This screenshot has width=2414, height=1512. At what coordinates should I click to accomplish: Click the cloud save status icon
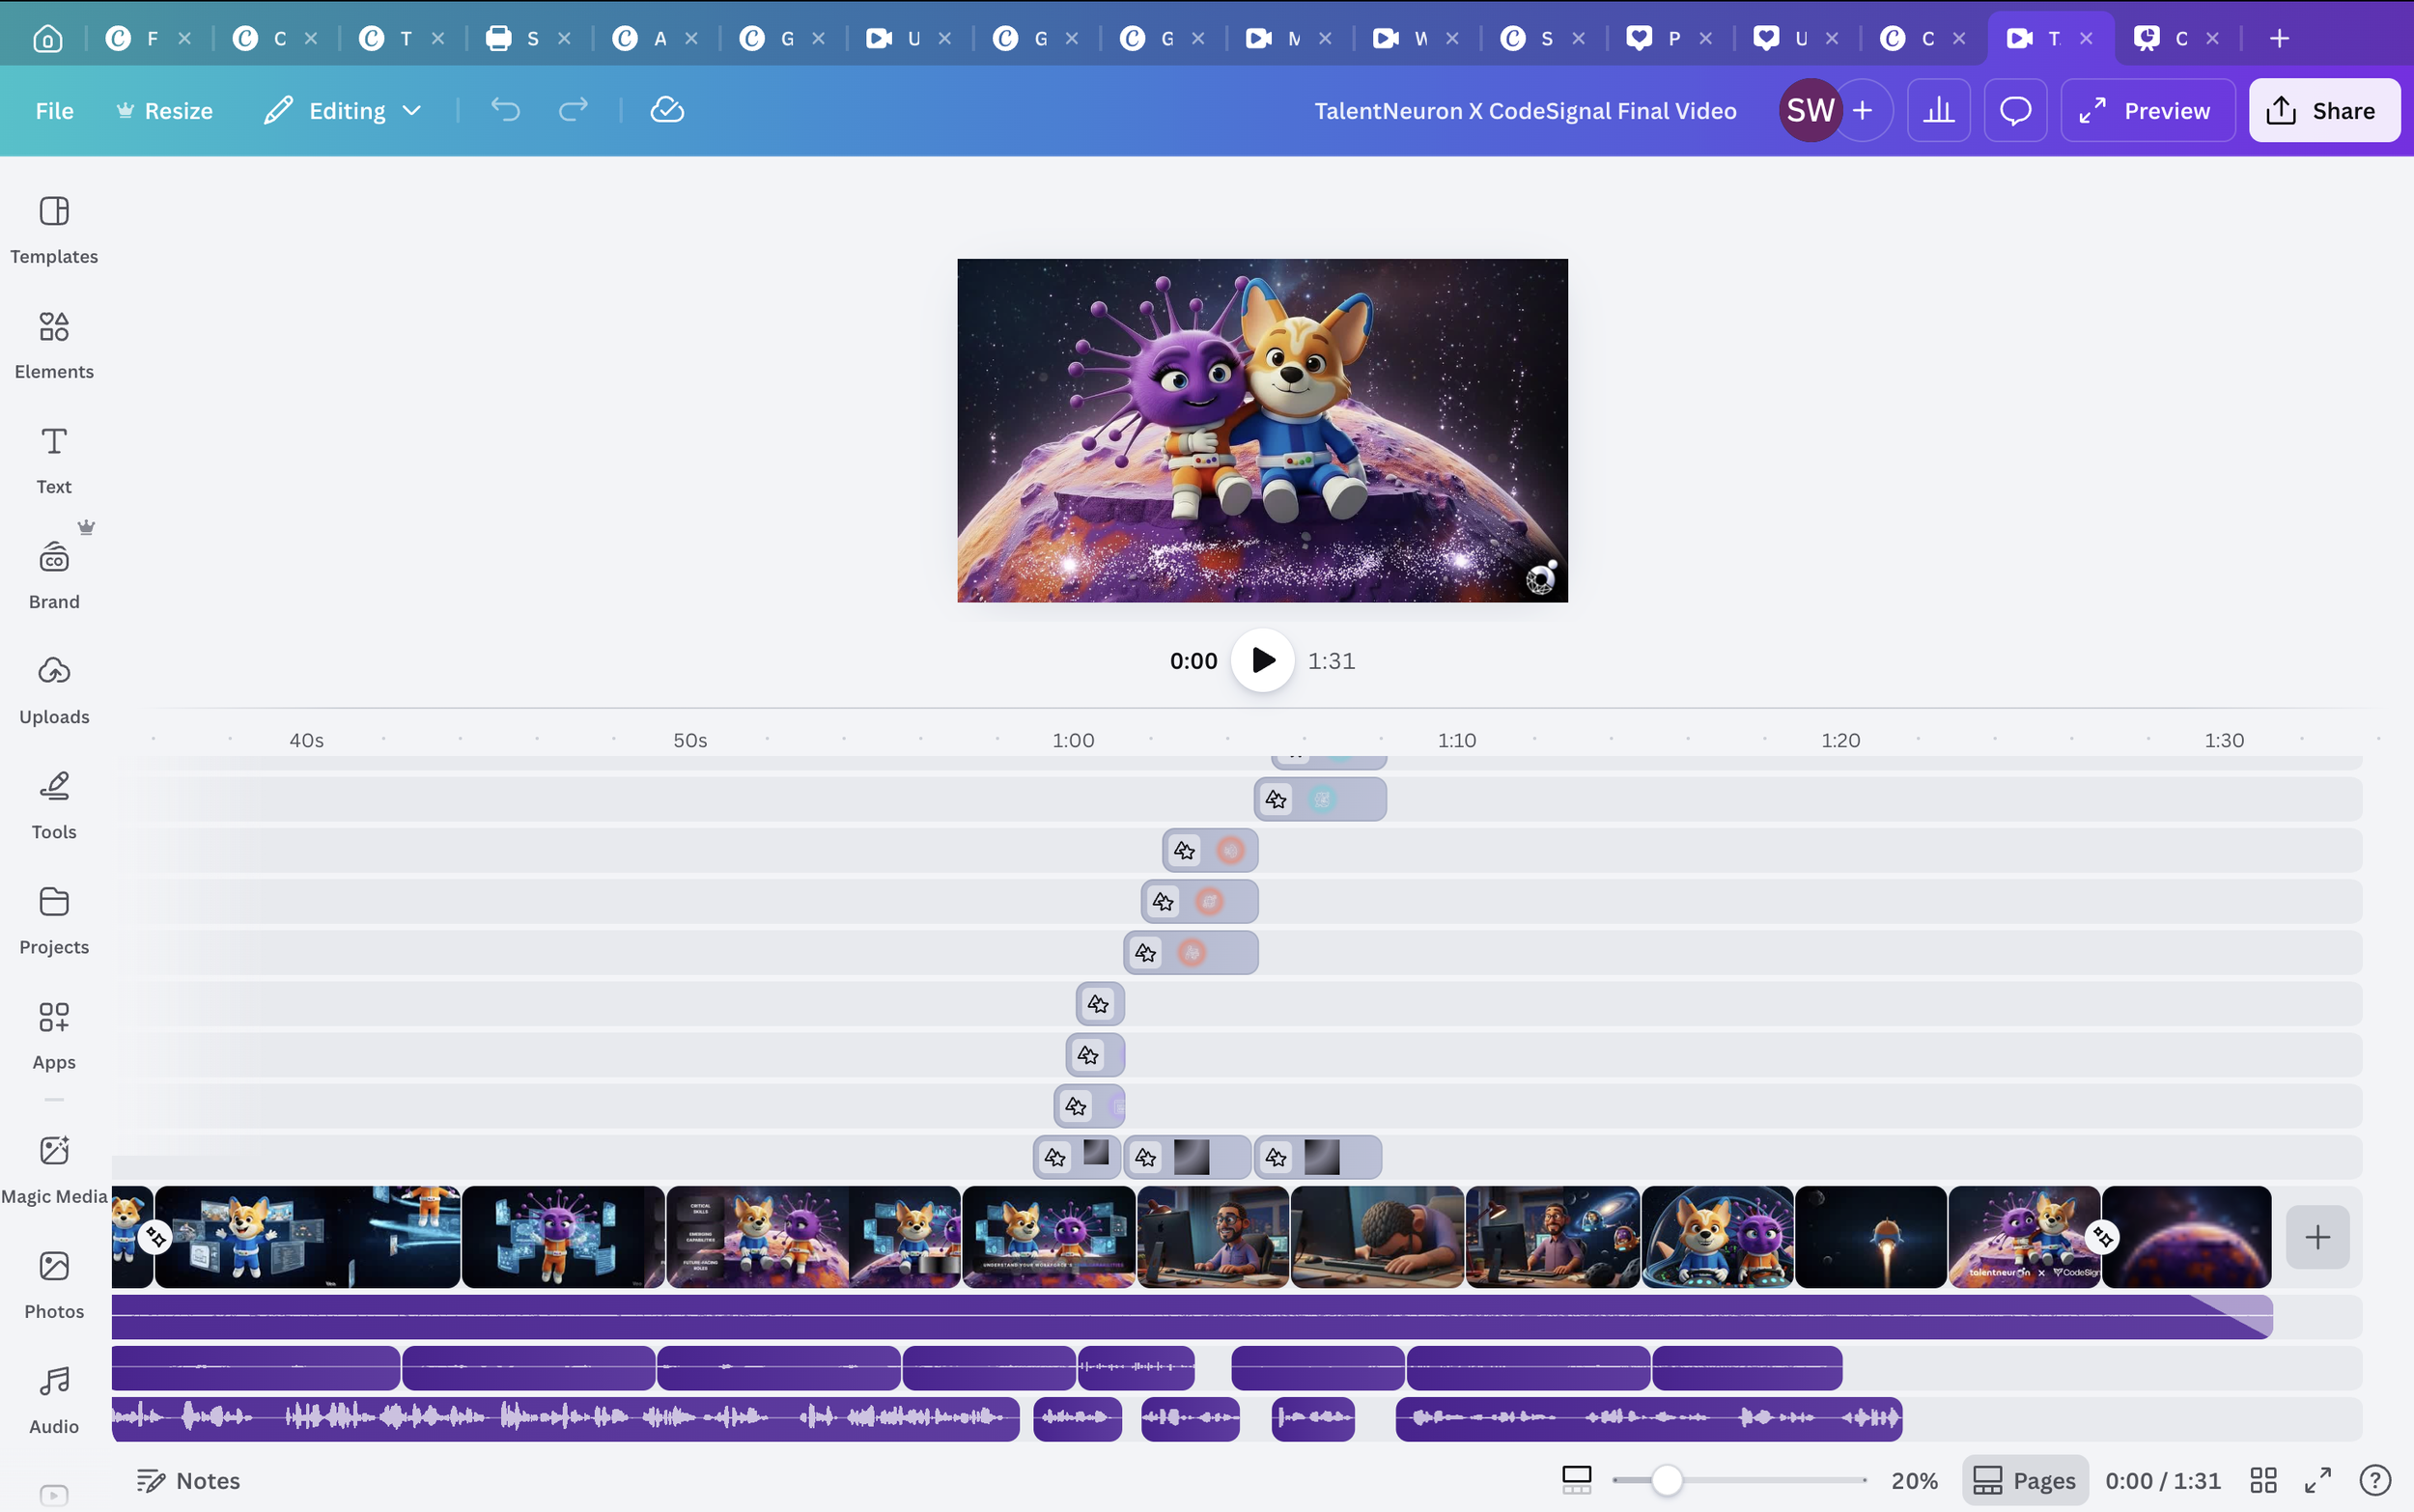[x=667, y=110]
